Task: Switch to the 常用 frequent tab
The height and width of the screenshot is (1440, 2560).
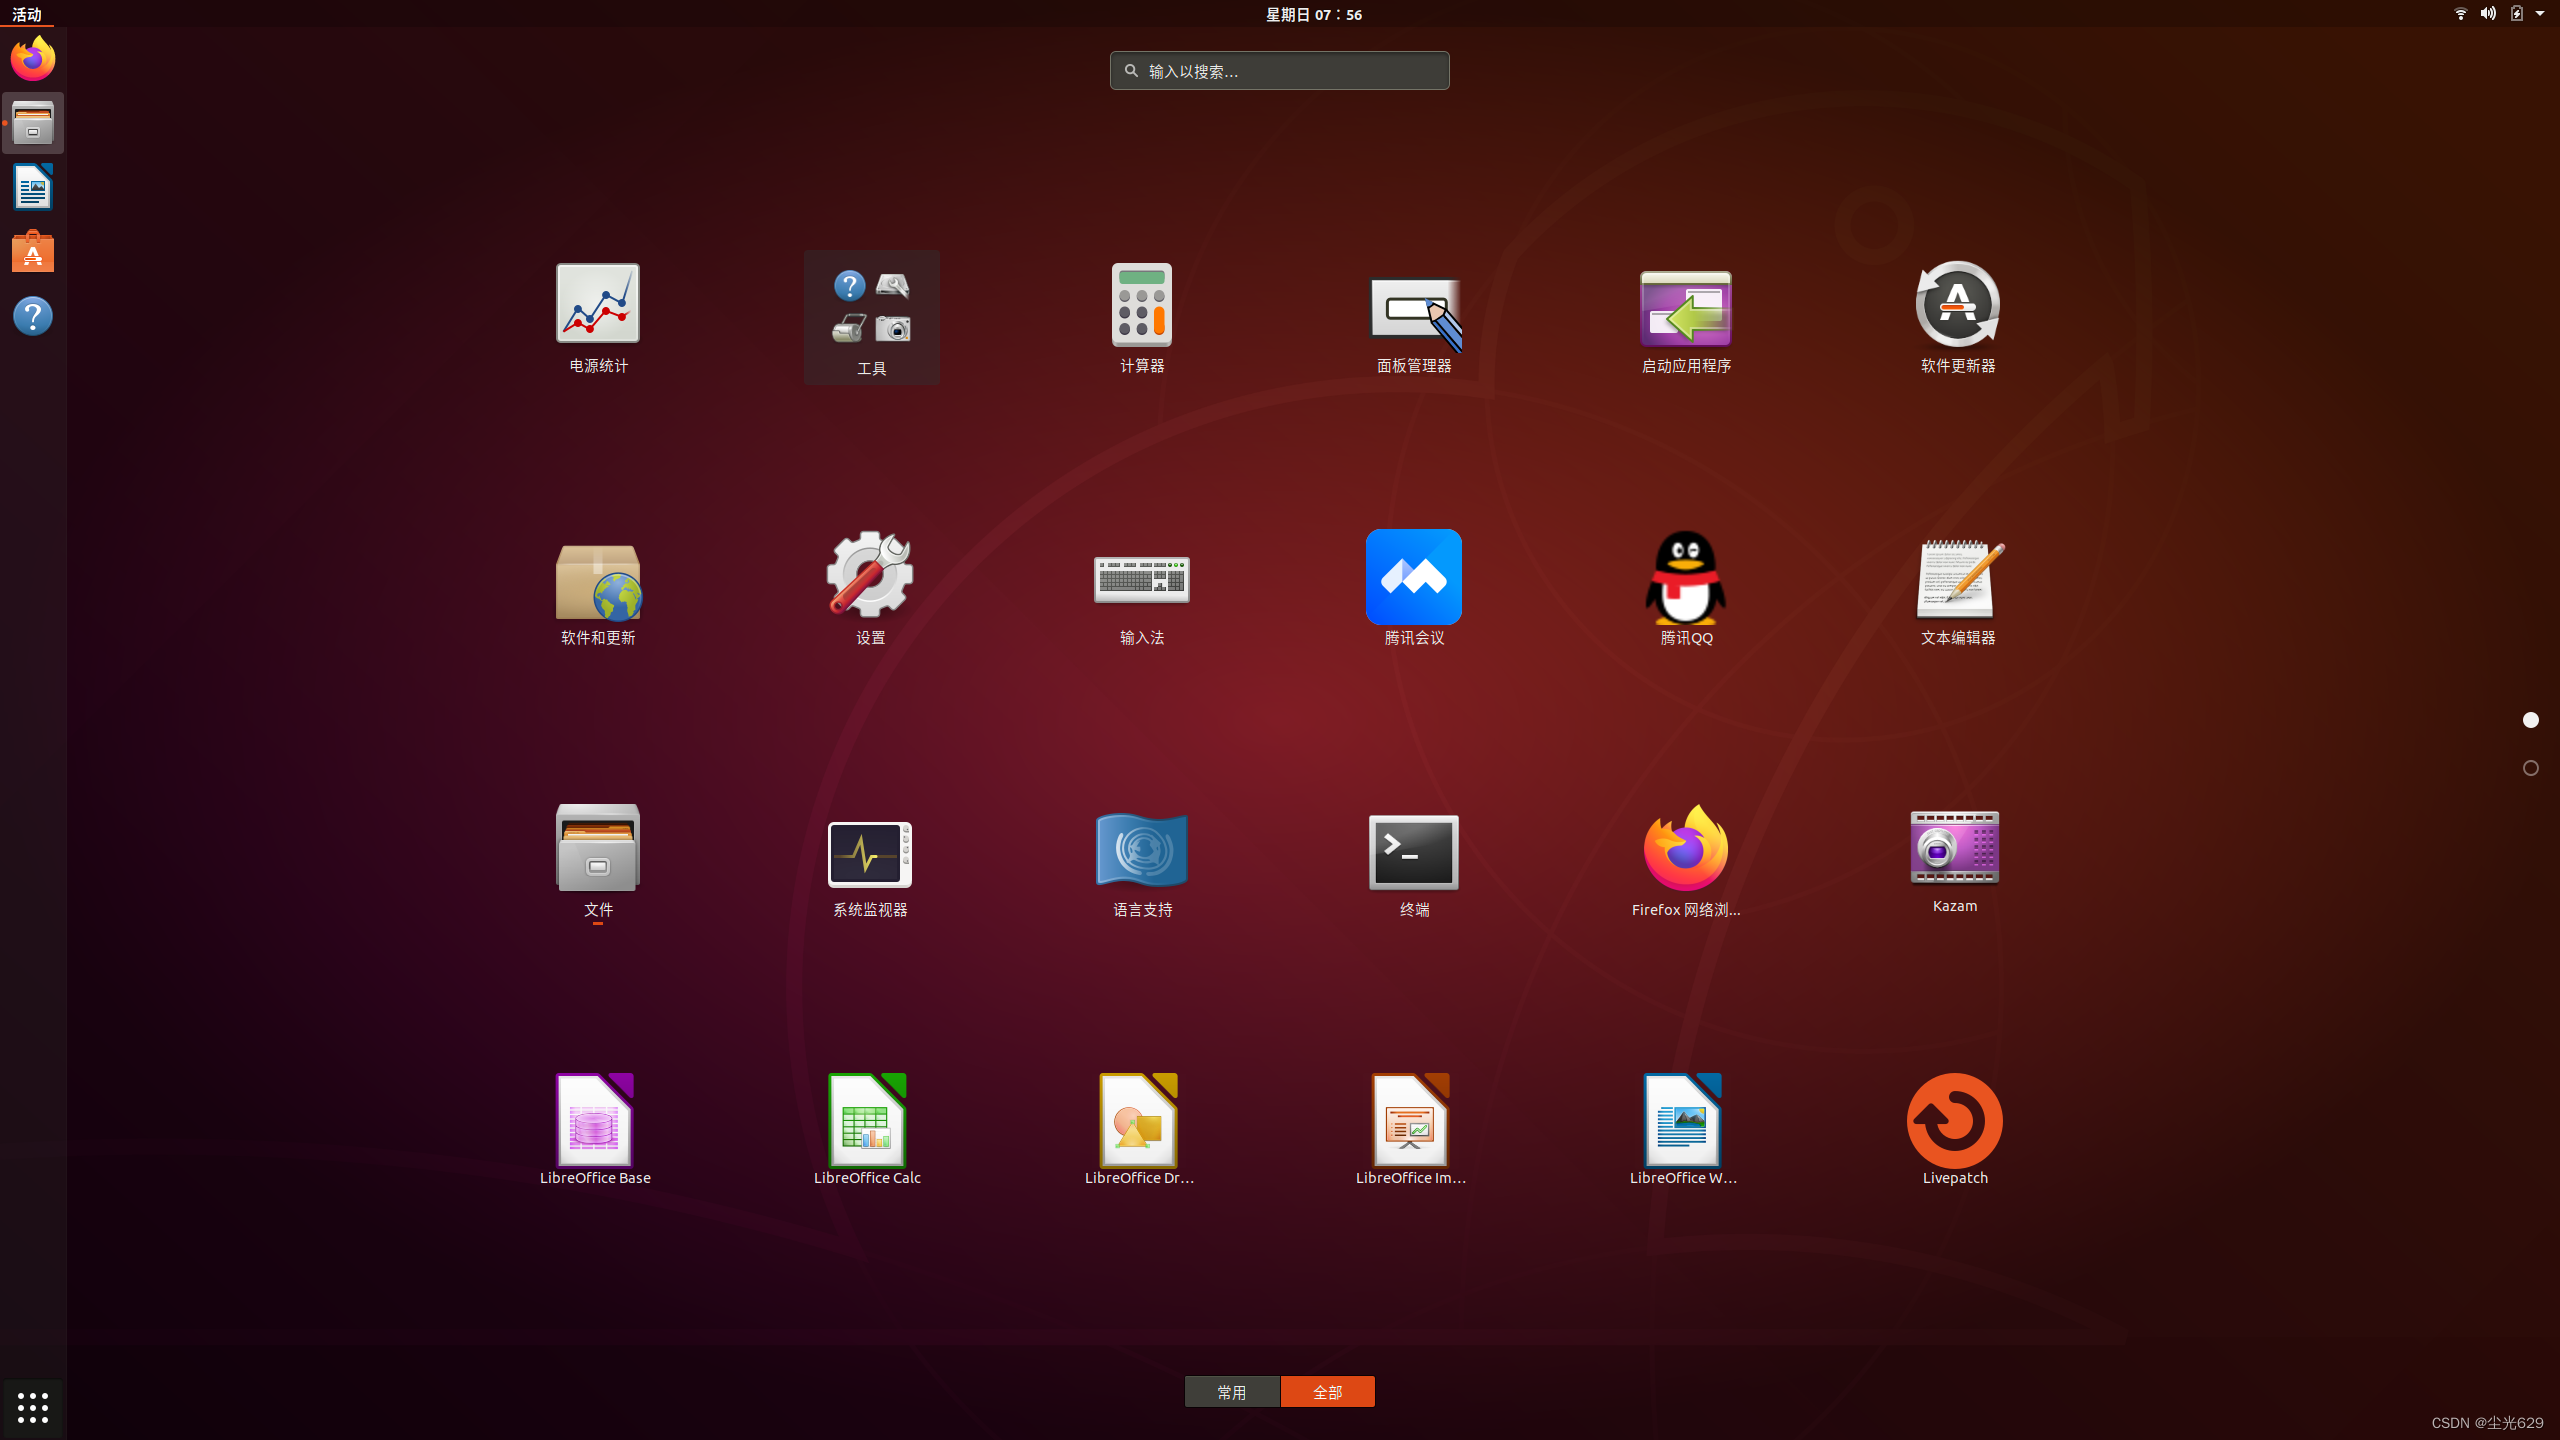Action: click(1232, 1392)
